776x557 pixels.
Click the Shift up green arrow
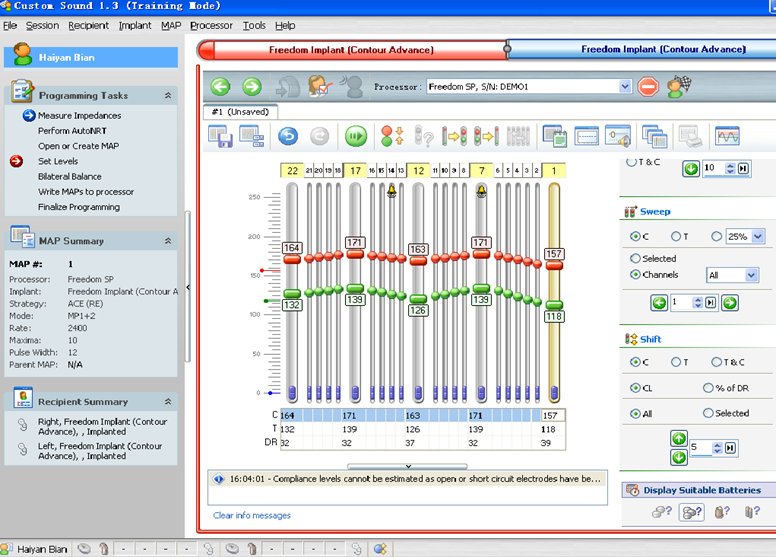679,438
